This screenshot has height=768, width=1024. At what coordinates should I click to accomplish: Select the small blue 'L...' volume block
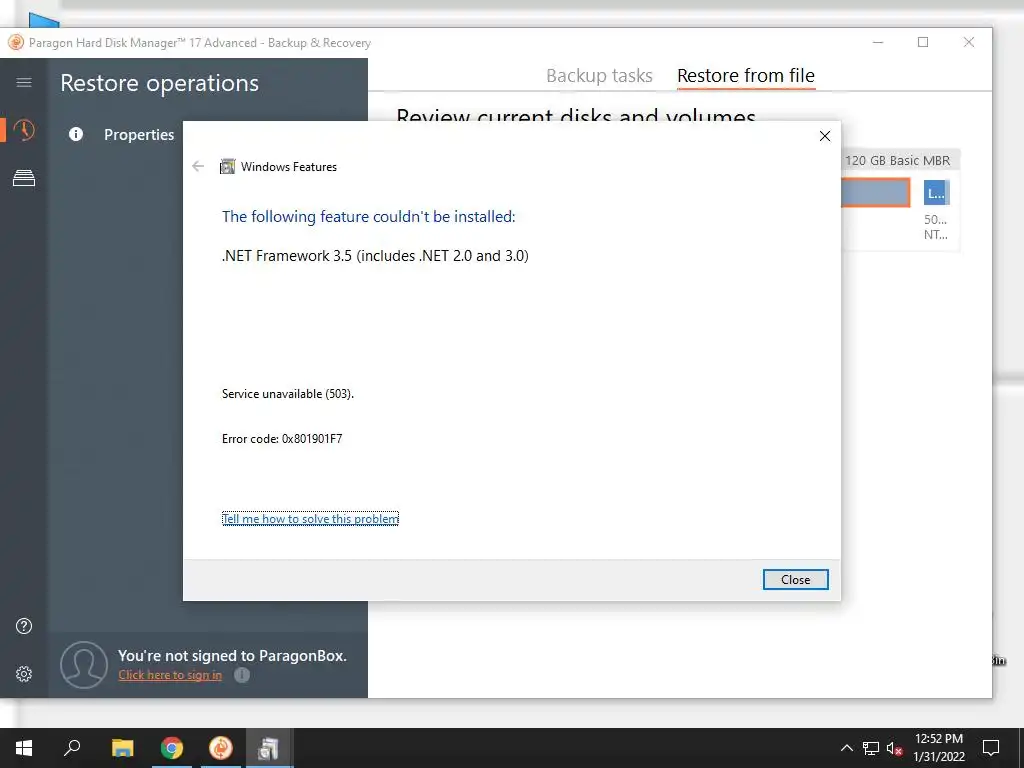click(936, 193)
